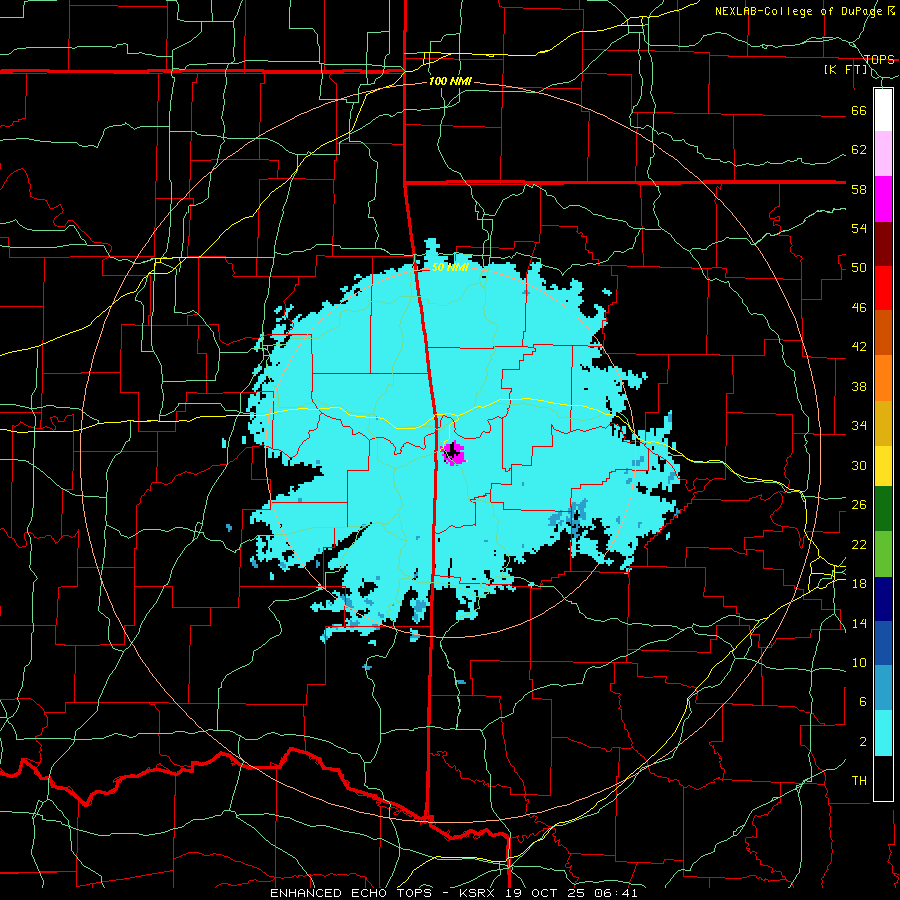Click the legend value 66
This screenshot has width=900, height=900.
(859, 110)
